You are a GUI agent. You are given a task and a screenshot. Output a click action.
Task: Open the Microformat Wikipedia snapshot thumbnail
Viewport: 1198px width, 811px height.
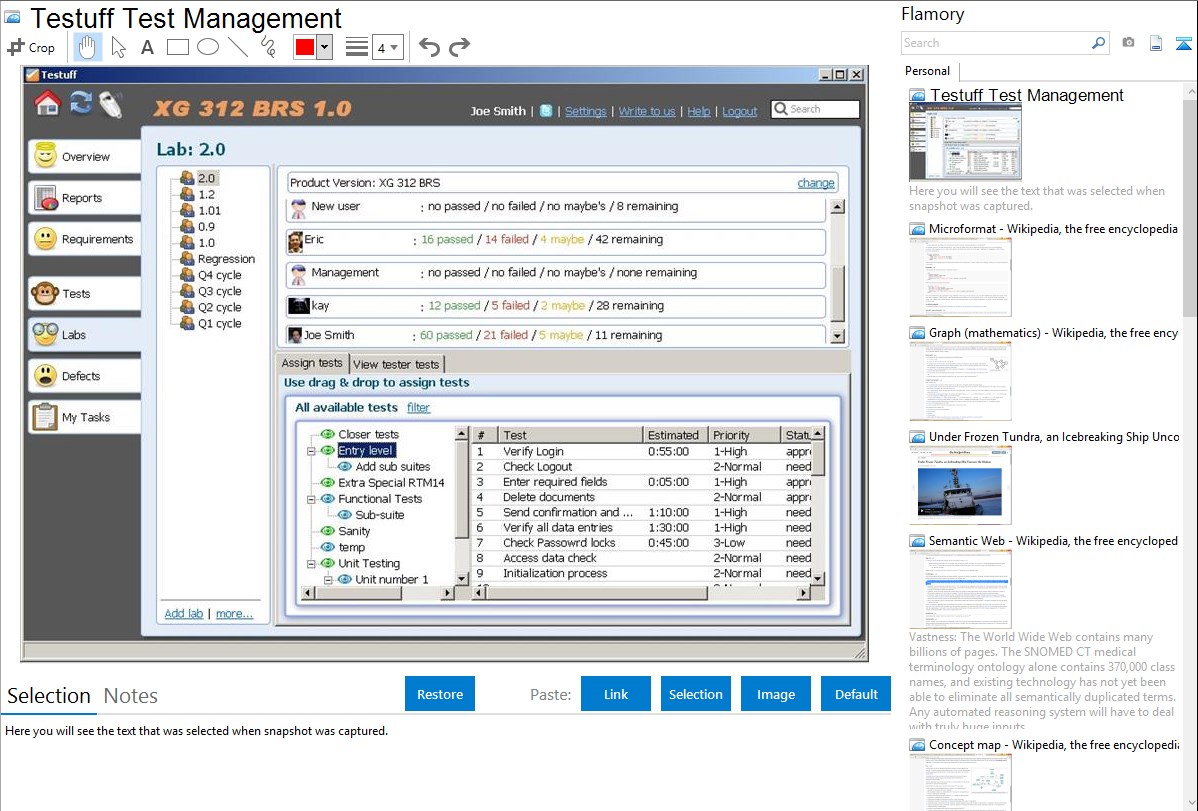(960, 277)
